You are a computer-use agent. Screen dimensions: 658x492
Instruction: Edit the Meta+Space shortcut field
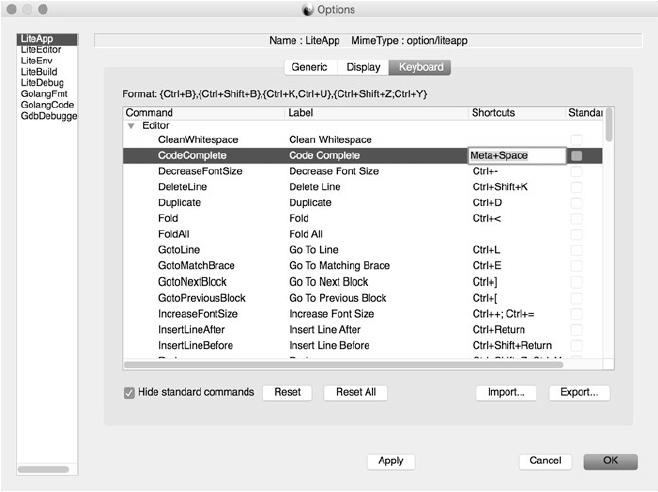tap(517, 155)
